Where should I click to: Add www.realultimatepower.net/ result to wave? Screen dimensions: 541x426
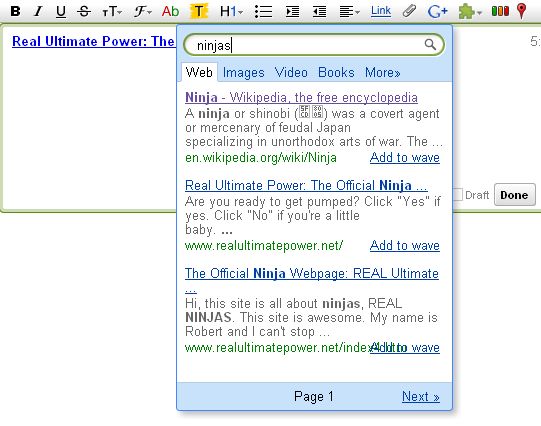(405, 246)
